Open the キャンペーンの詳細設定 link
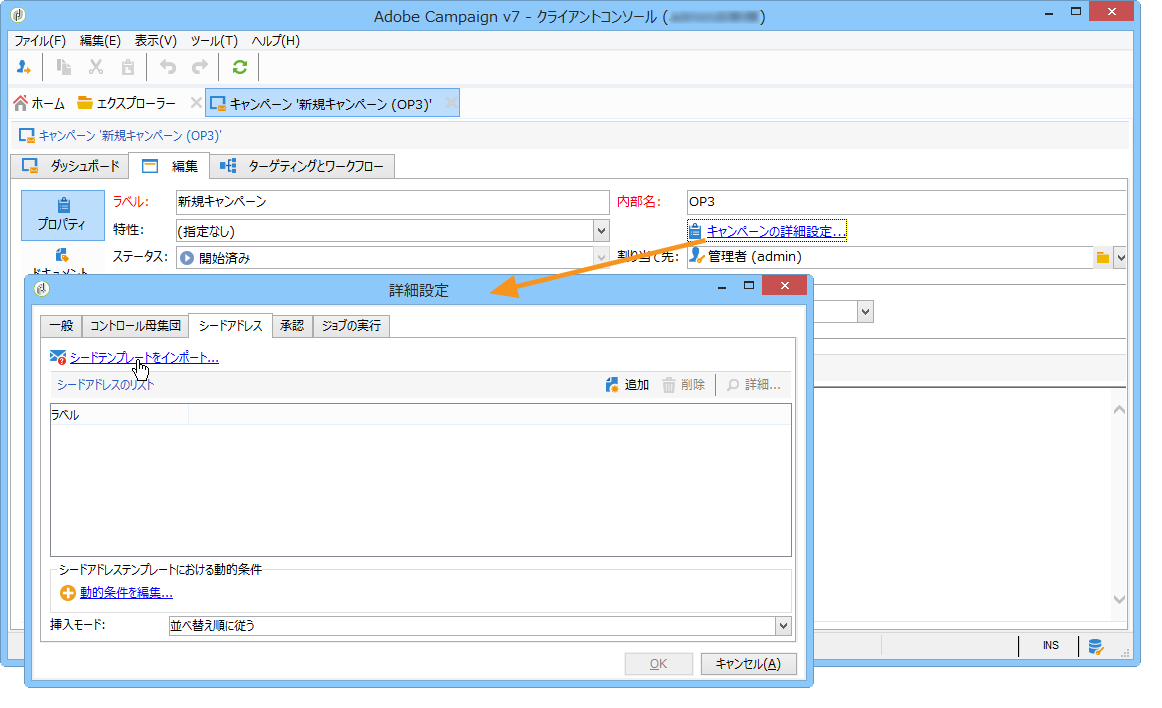 pyautogui.click(x=775, y=231)
